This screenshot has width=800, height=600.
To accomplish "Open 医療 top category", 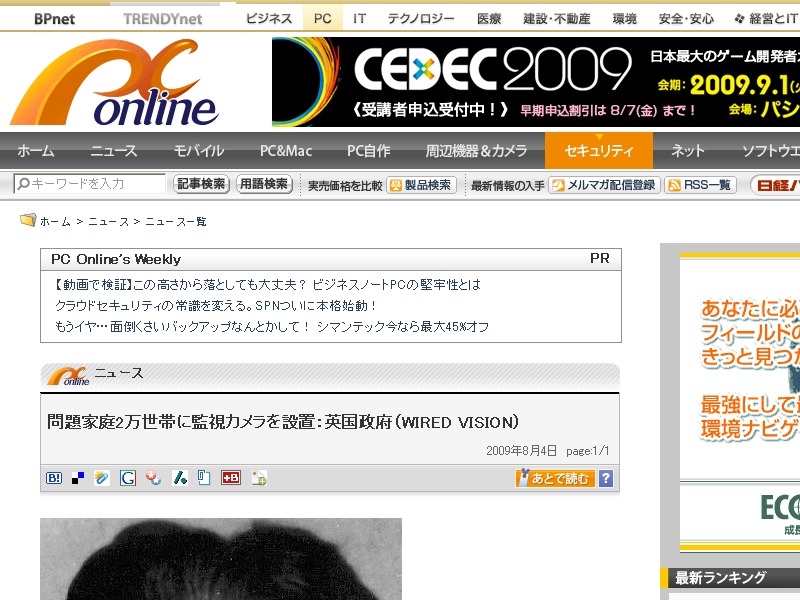I will pyautogui.click(x=489, y=19).
